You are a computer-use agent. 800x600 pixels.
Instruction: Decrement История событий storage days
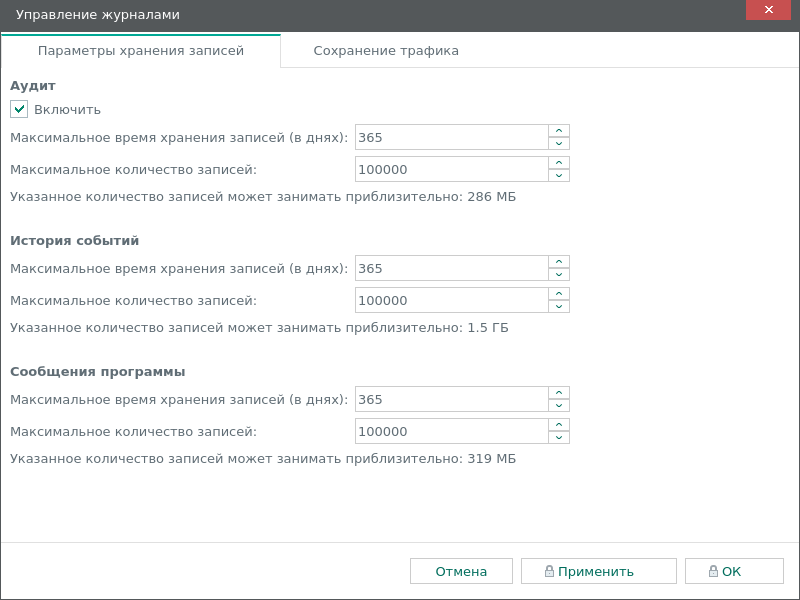pos(559,275)
